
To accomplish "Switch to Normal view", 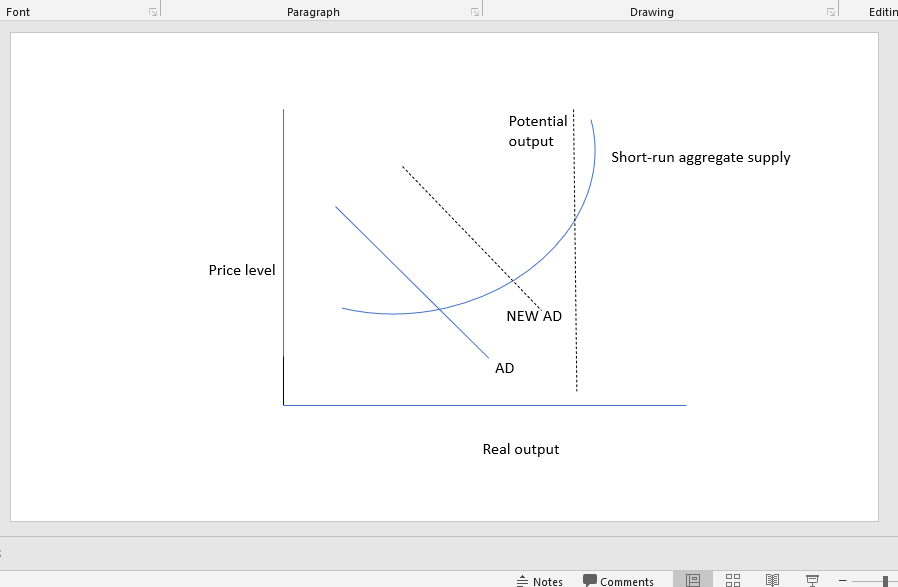I will (x=693, y=580).
